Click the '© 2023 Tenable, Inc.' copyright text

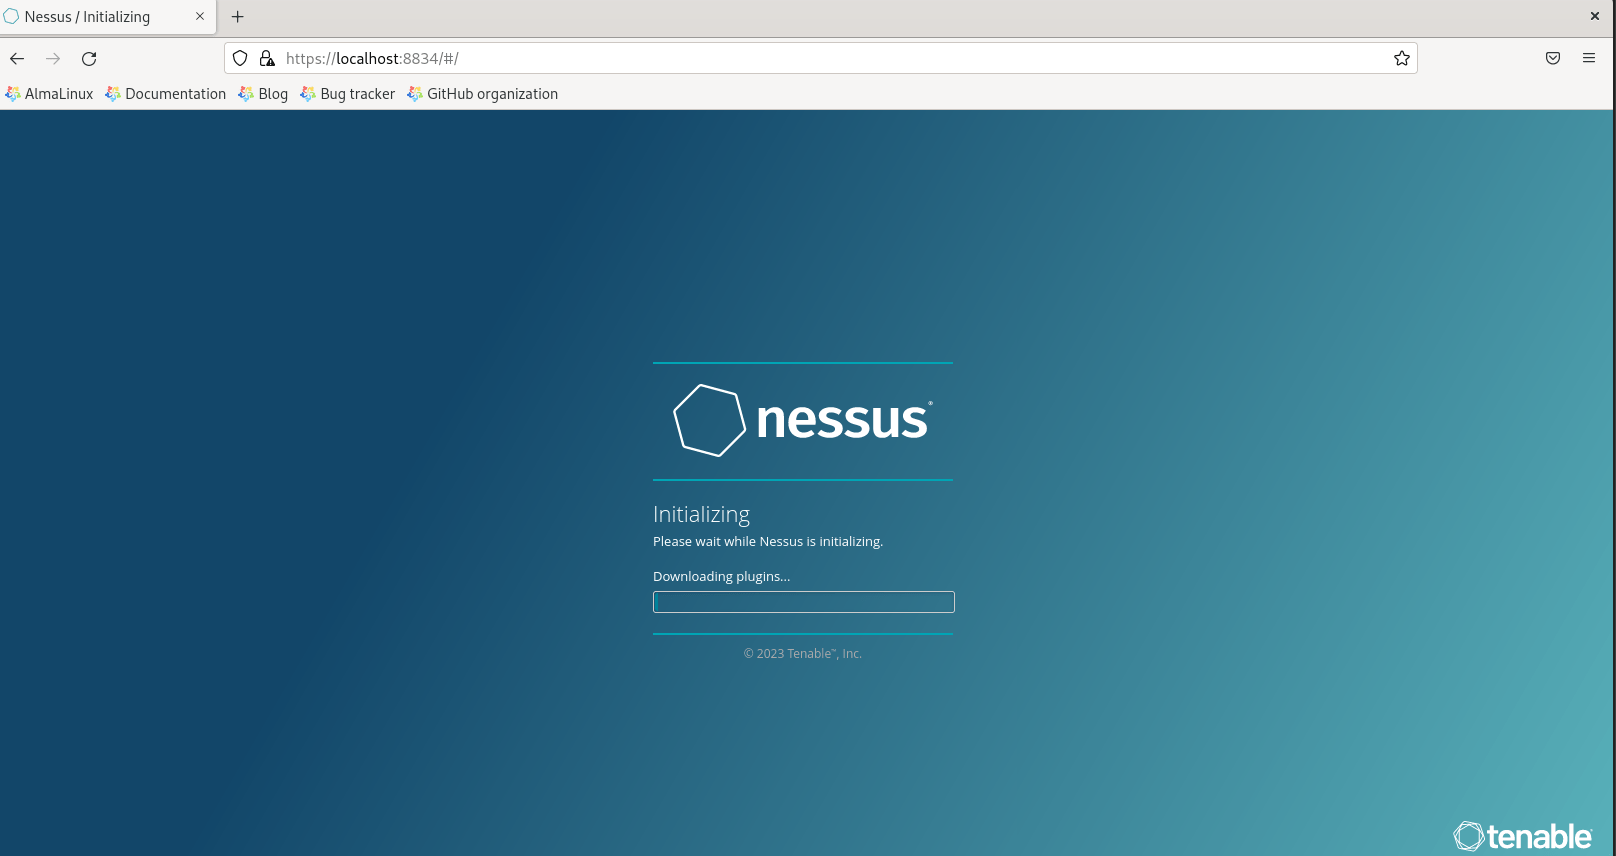pyautogui.click(x=803, y=654)
